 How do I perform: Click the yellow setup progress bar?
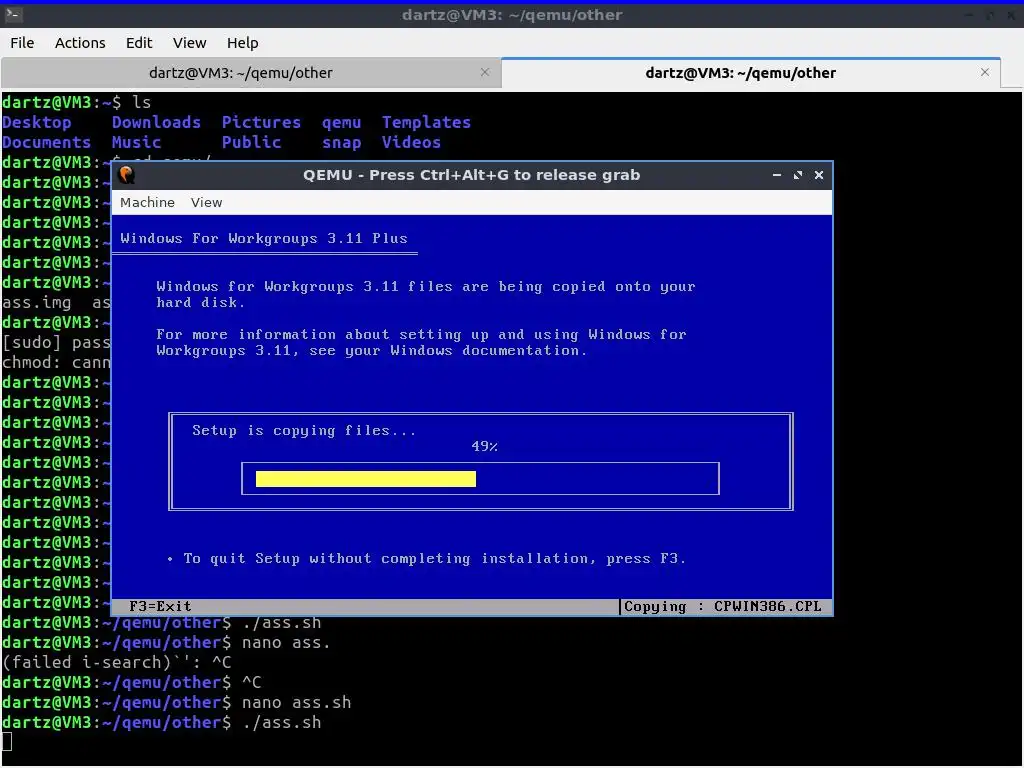pos(366,479)
